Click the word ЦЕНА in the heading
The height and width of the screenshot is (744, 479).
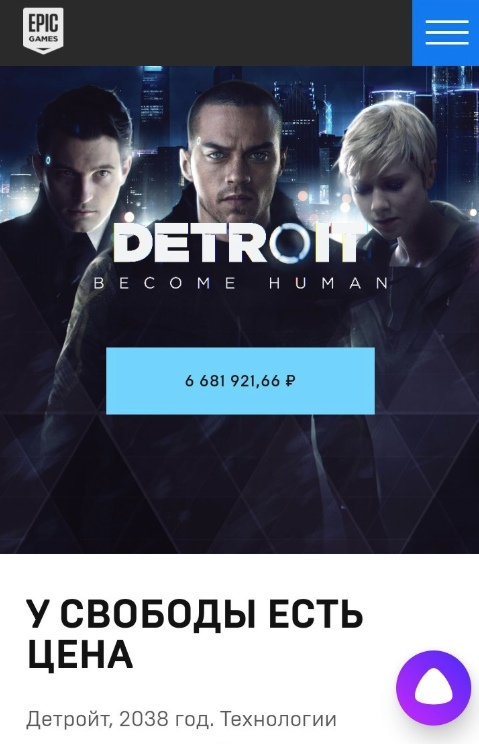(79, 654)
